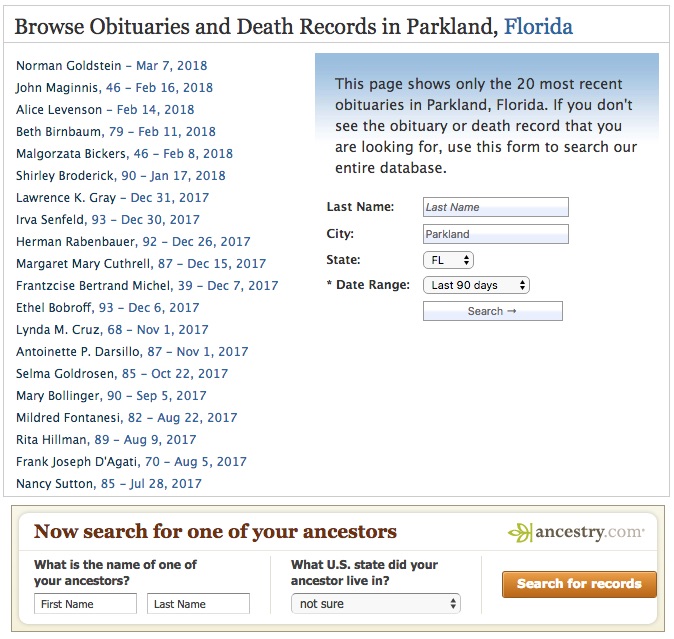Open Selma Goldrosen obituary entry
The height and width of the screenshot is (639, 674).
click(x=122, y=373)
